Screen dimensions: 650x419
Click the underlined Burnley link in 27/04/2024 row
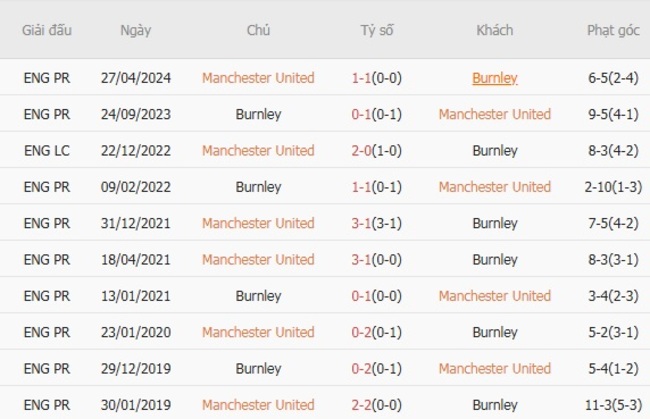pyautogui.click(x=494, y=78)
